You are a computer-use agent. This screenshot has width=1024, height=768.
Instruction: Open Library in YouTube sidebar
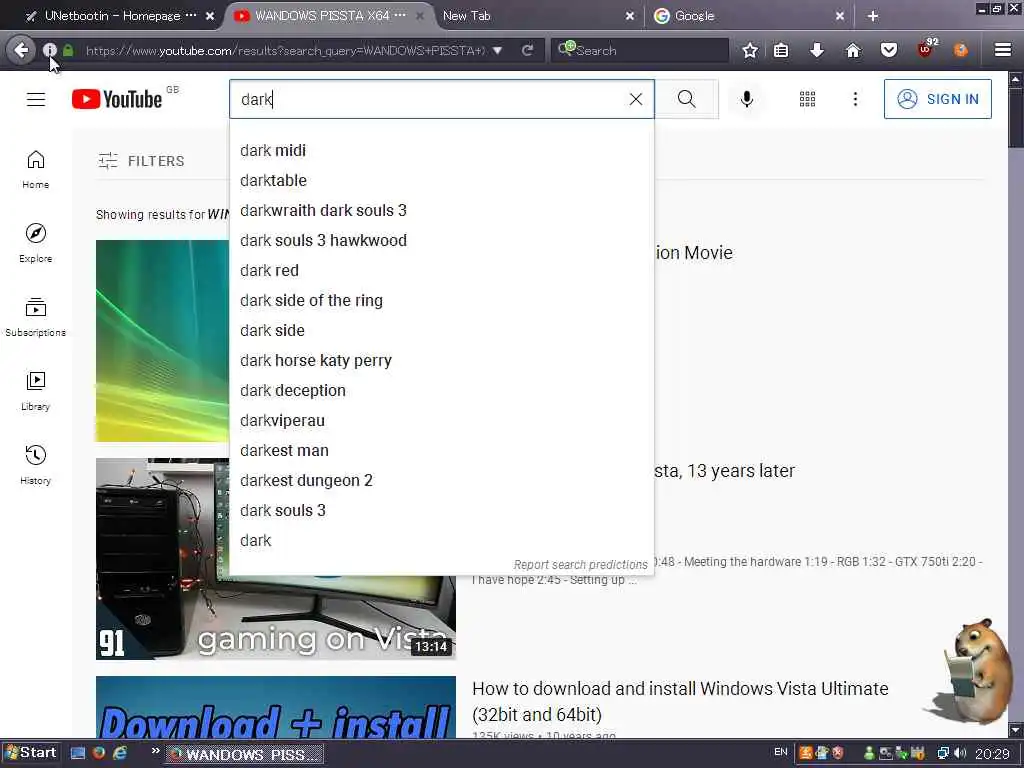click(x=36, y=391)
